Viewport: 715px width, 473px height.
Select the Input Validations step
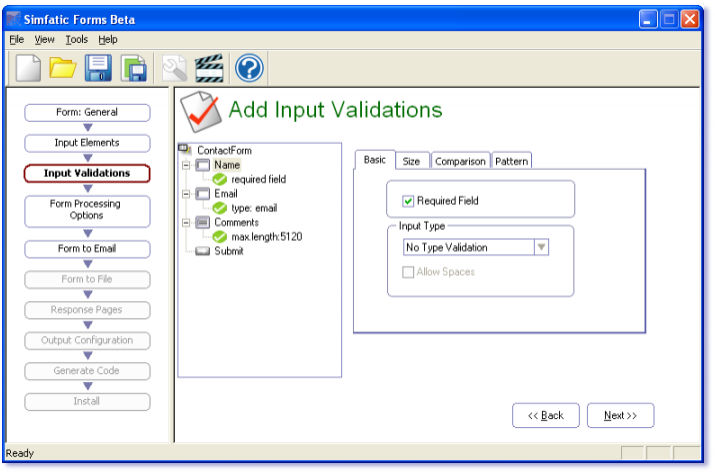[87, 173]
